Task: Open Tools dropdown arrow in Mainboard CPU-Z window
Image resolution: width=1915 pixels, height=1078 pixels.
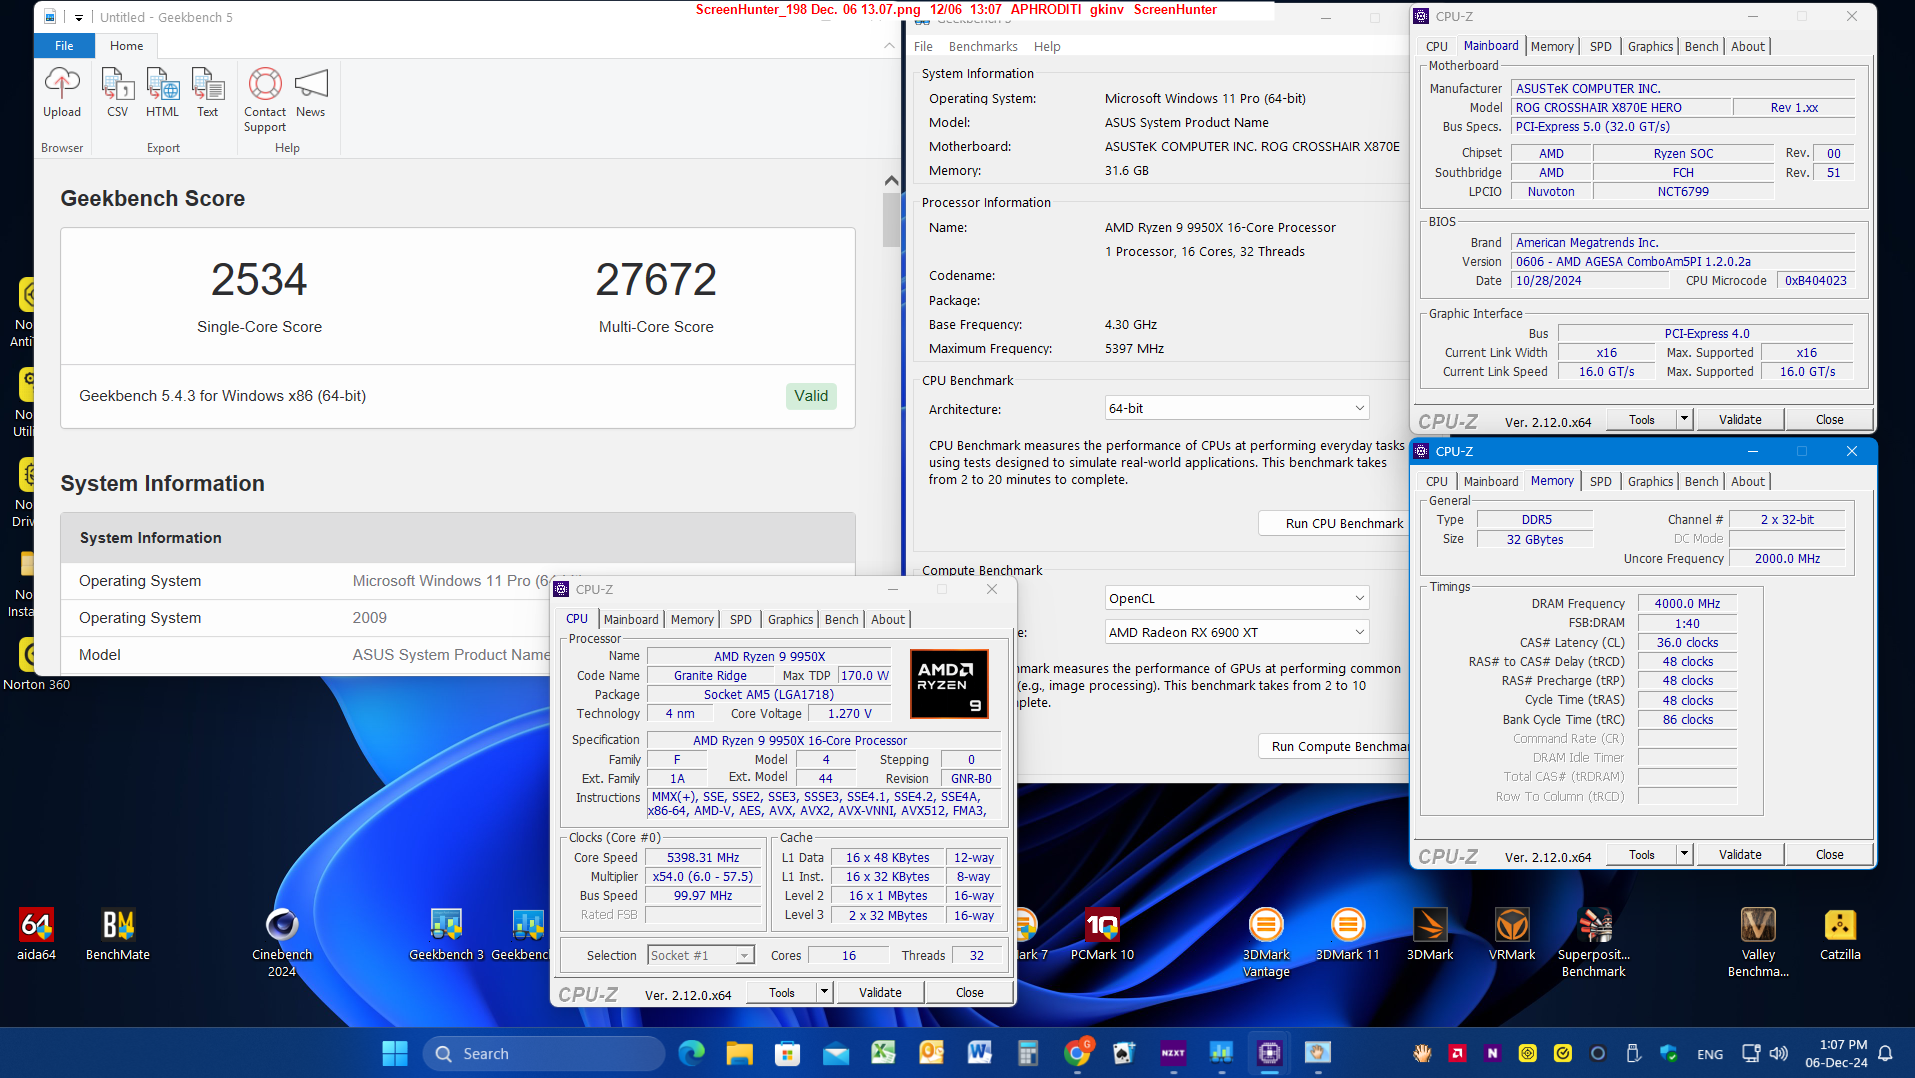Action: pos(1684,419)
